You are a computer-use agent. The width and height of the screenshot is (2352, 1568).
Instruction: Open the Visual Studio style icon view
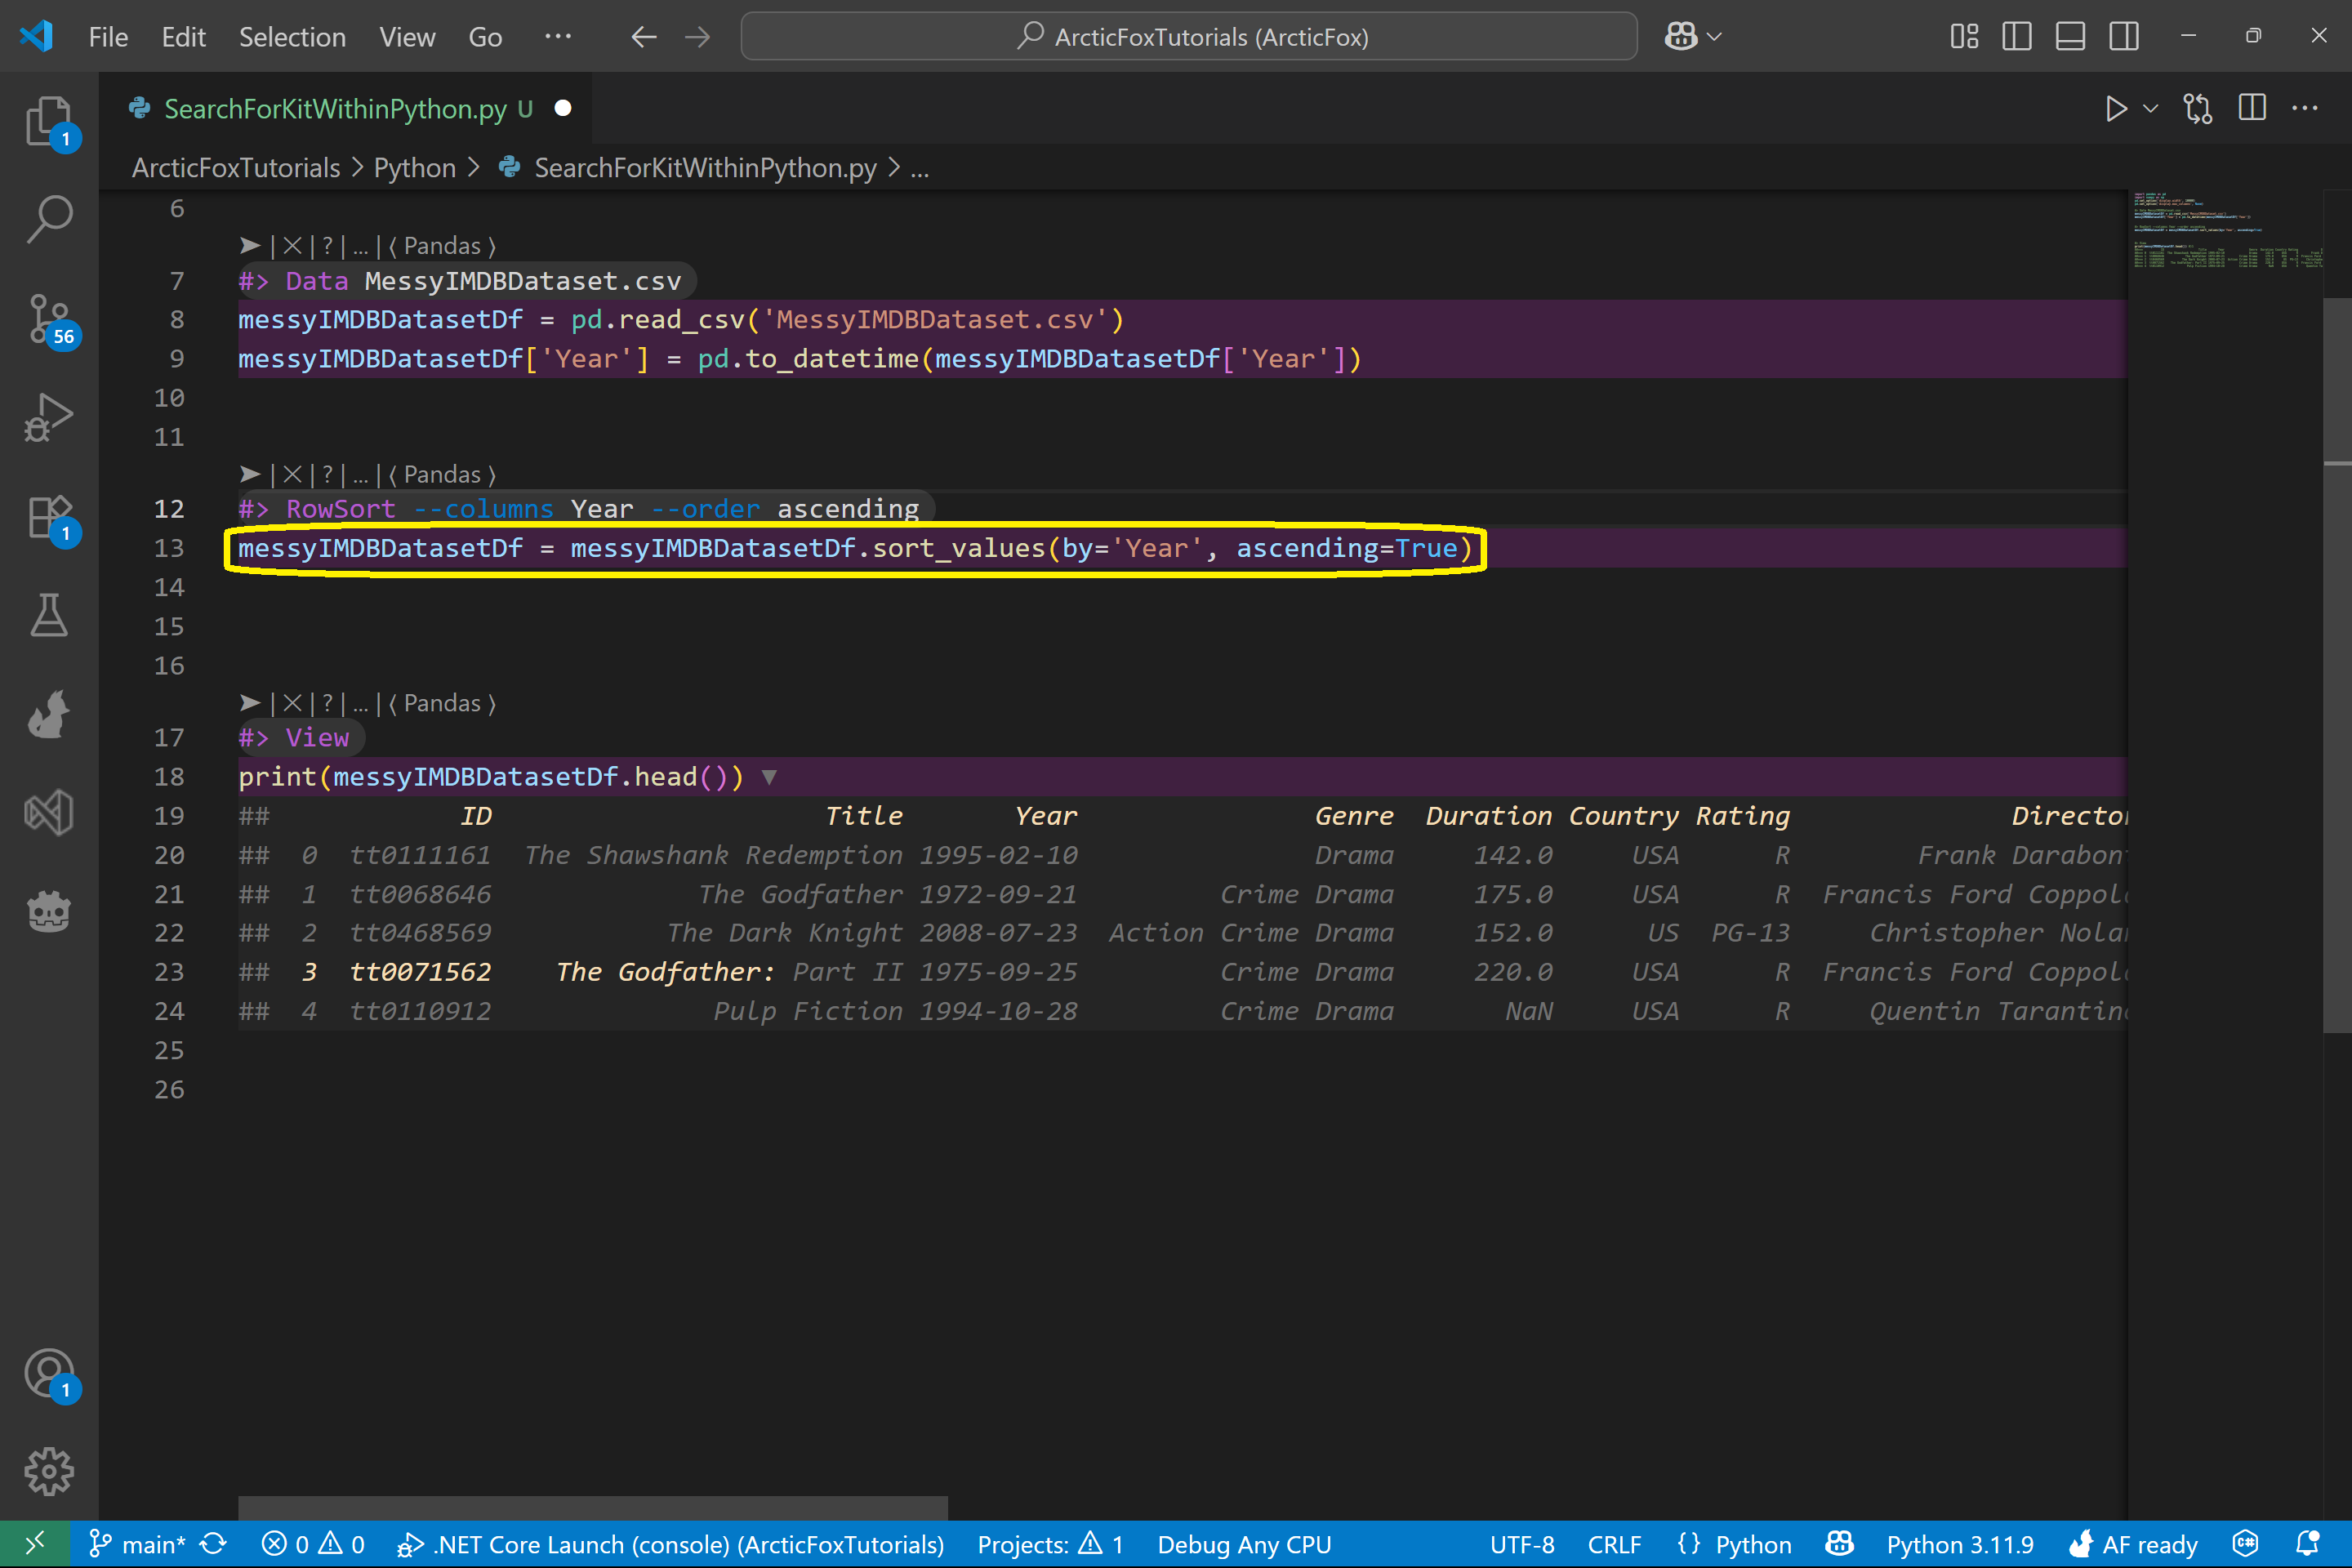[x=49, y=813]
